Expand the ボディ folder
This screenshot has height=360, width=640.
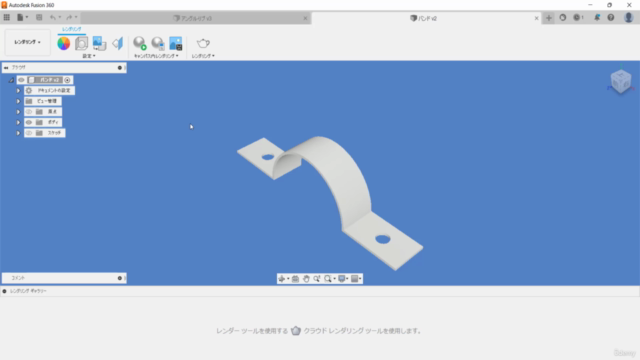(18, 122)
